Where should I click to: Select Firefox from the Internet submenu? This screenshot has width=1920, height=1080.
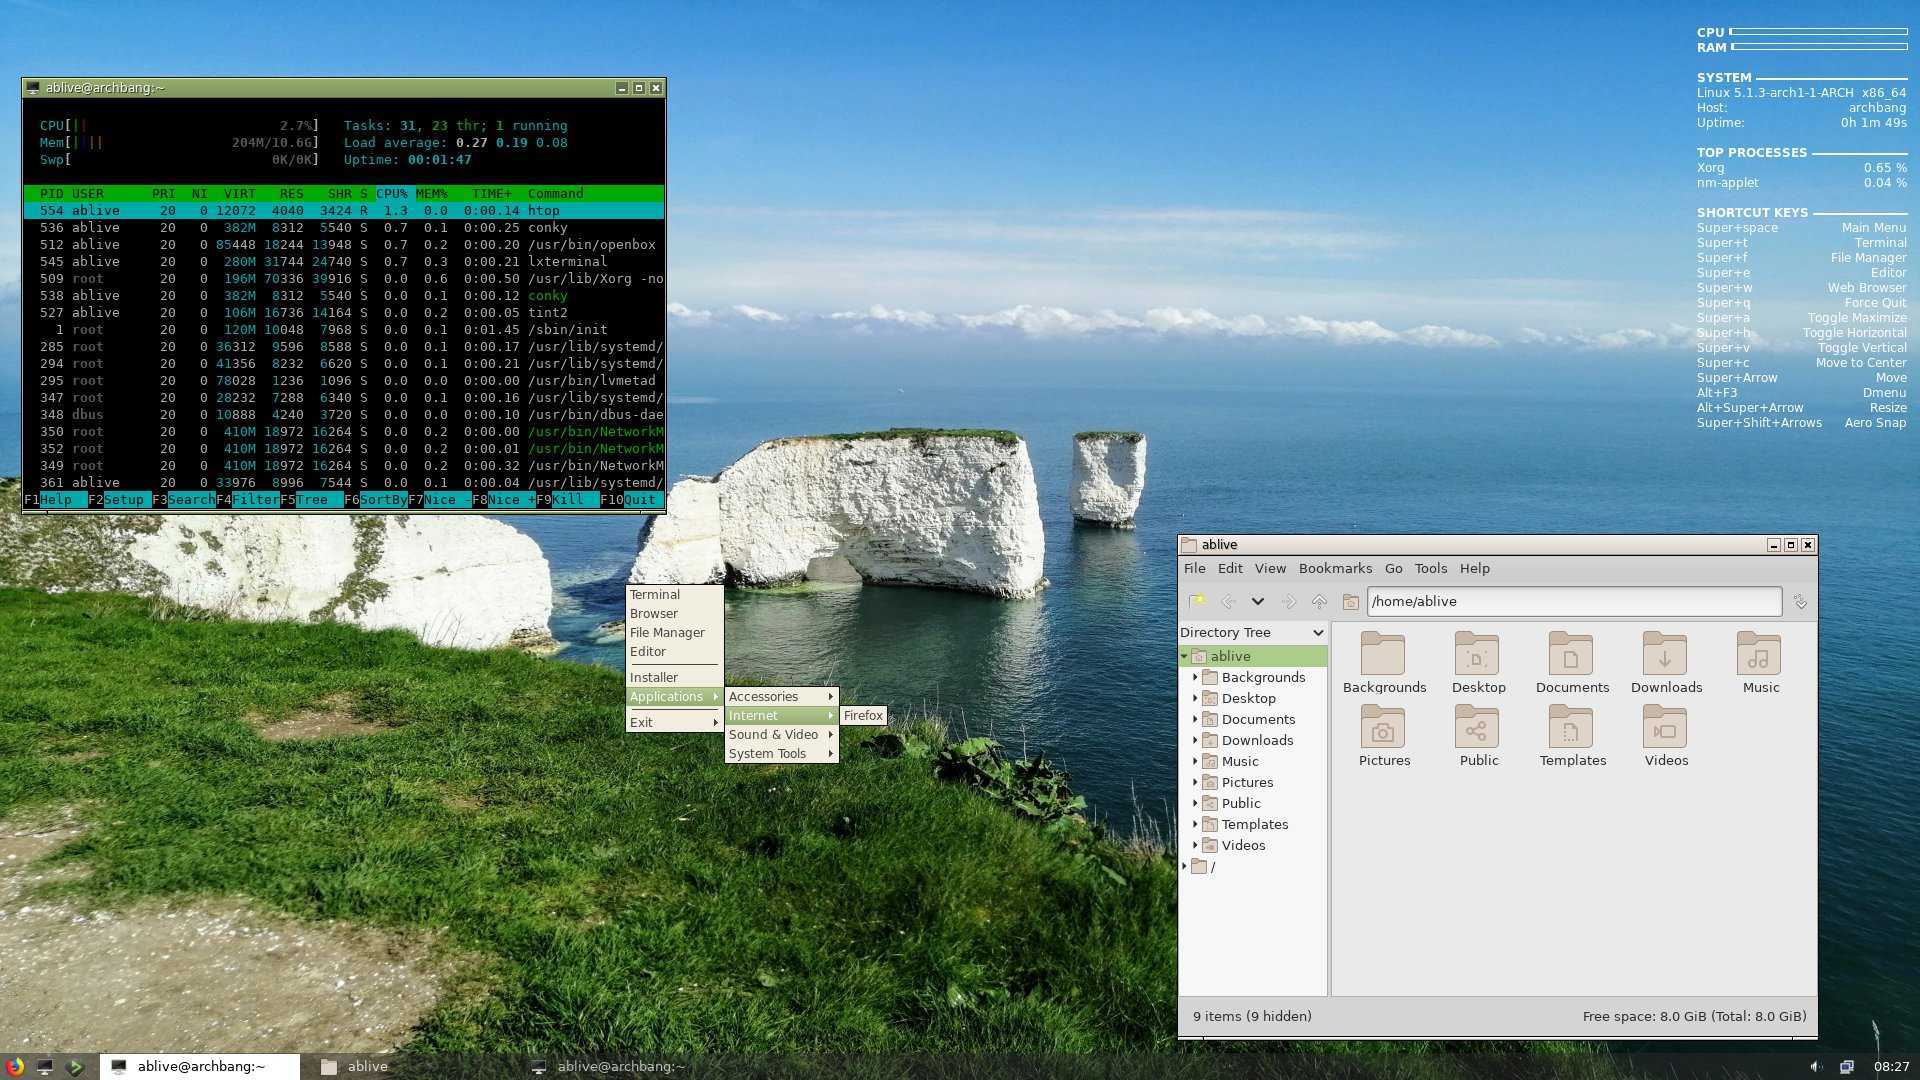862,715
